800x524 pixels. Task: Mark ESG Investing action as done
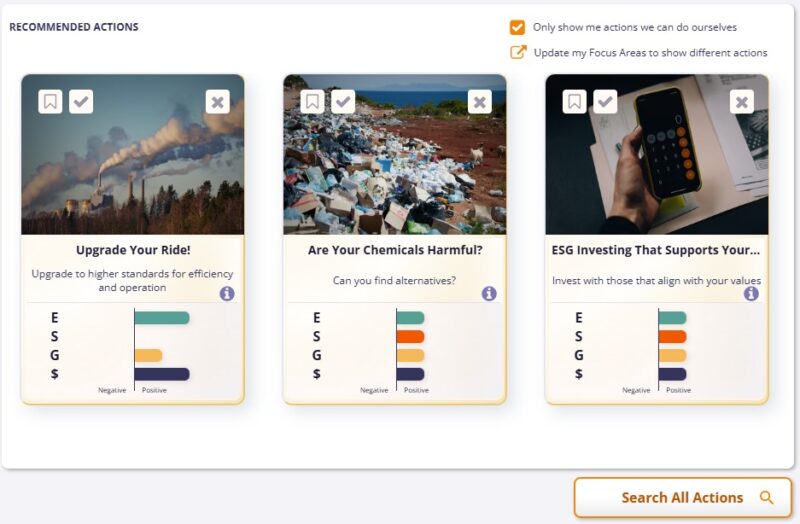pos(605,102)
